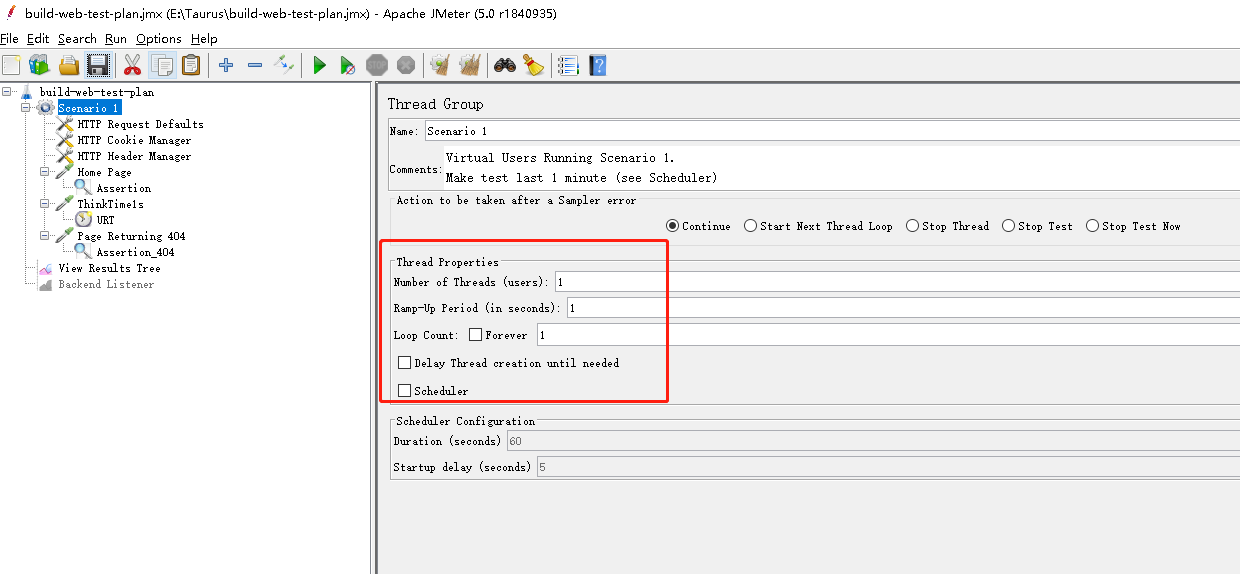Click the Number of Threads (users) field
The height and width of the screenshot is (574, 1240).
click(898, 282)
